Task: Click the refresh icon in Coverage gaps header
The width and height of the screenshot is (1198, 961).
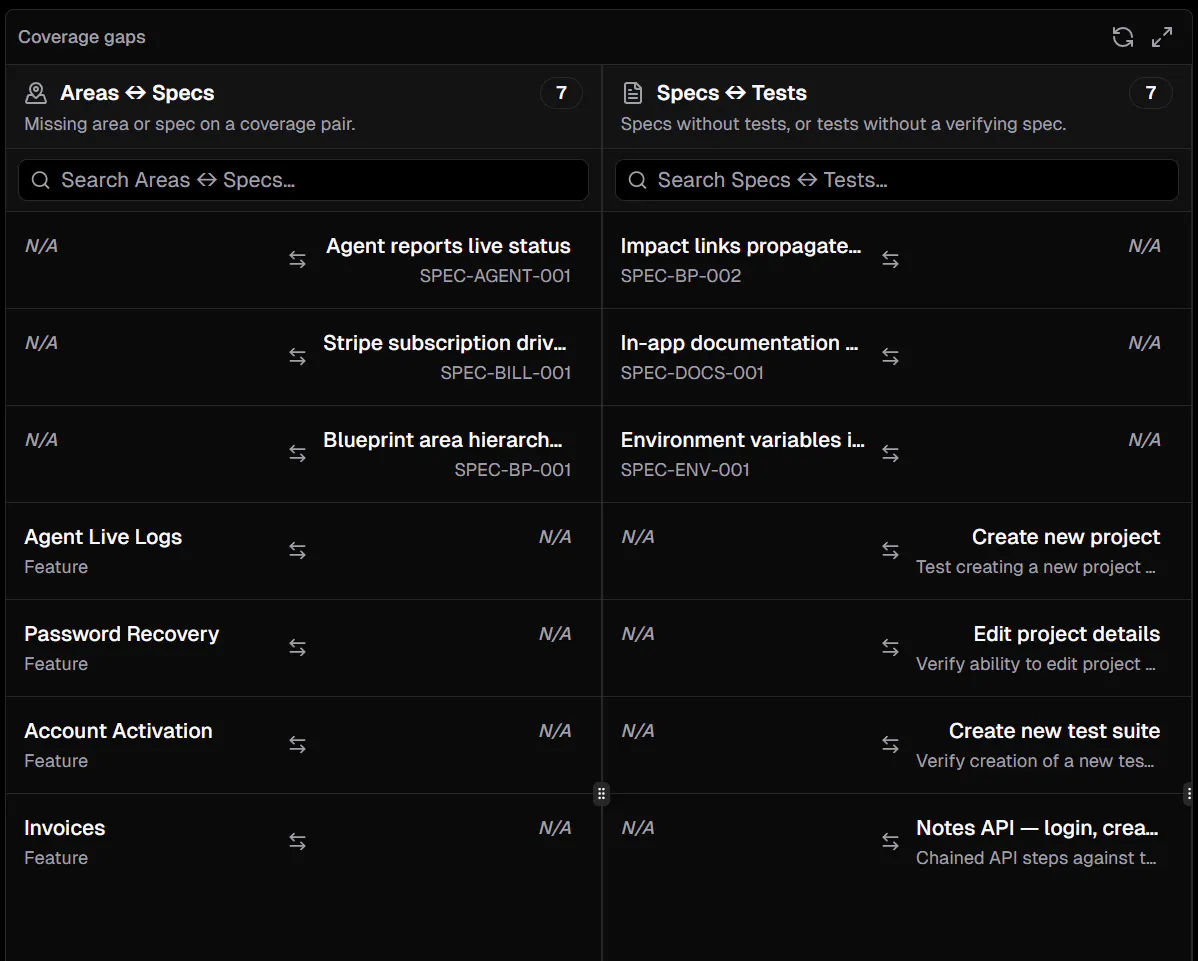Action: (x=1122, y=37)
